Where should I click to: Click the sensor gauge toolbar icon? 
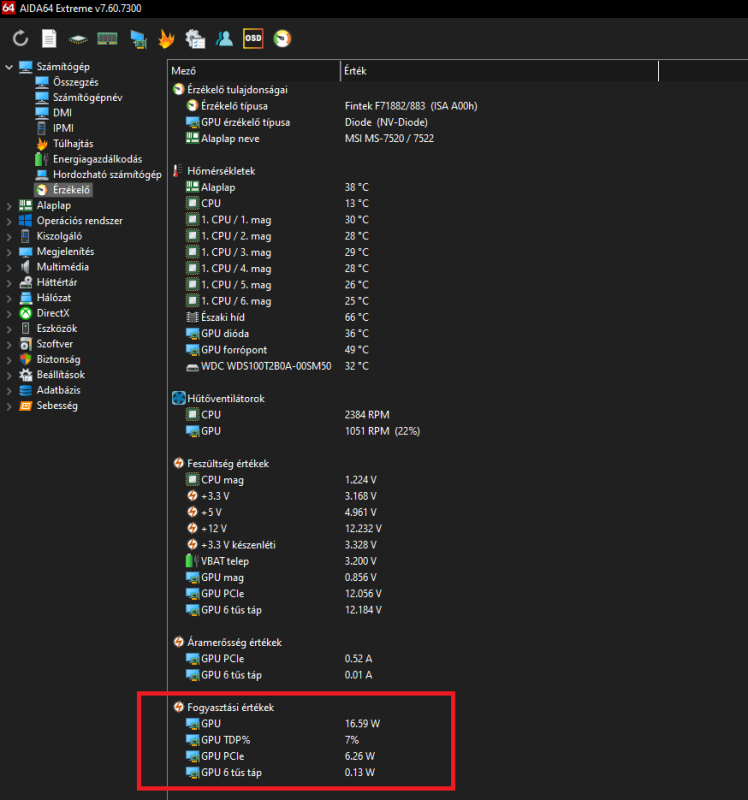pos(282,38)
